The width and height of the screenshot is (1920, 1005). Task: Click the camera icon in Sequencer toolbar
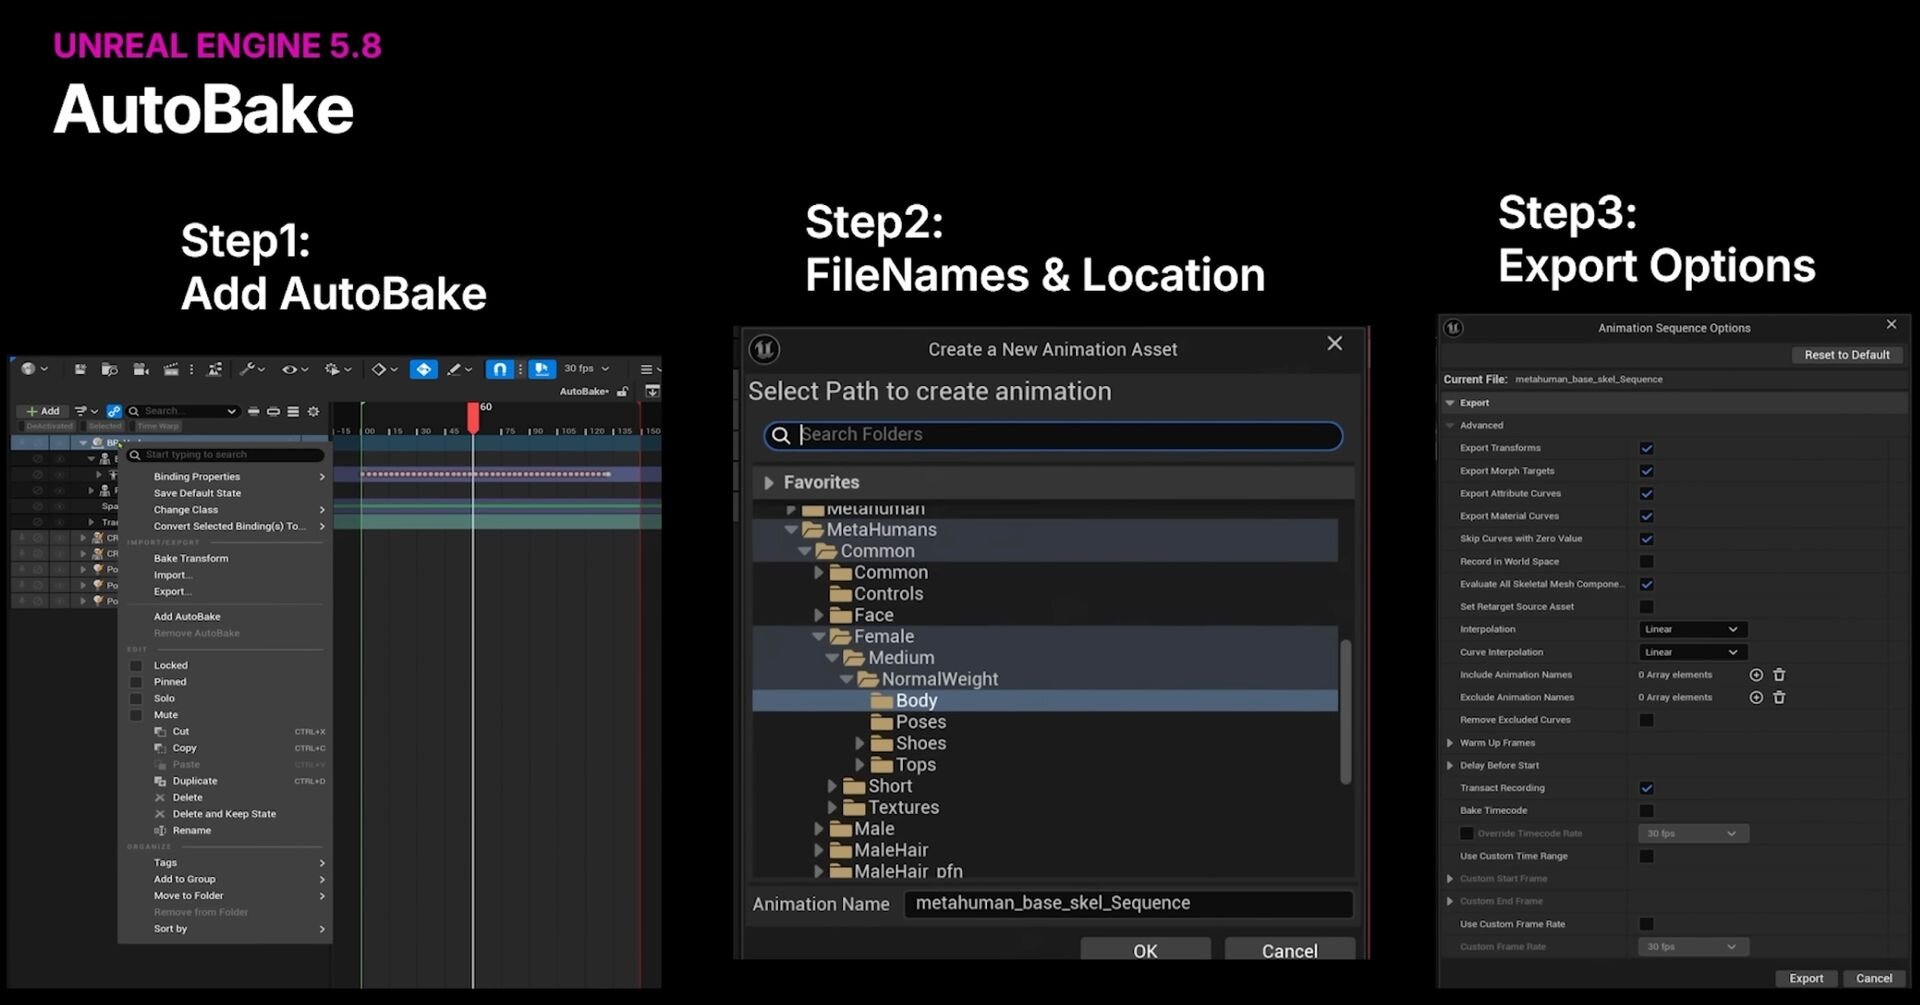[141, 369]
